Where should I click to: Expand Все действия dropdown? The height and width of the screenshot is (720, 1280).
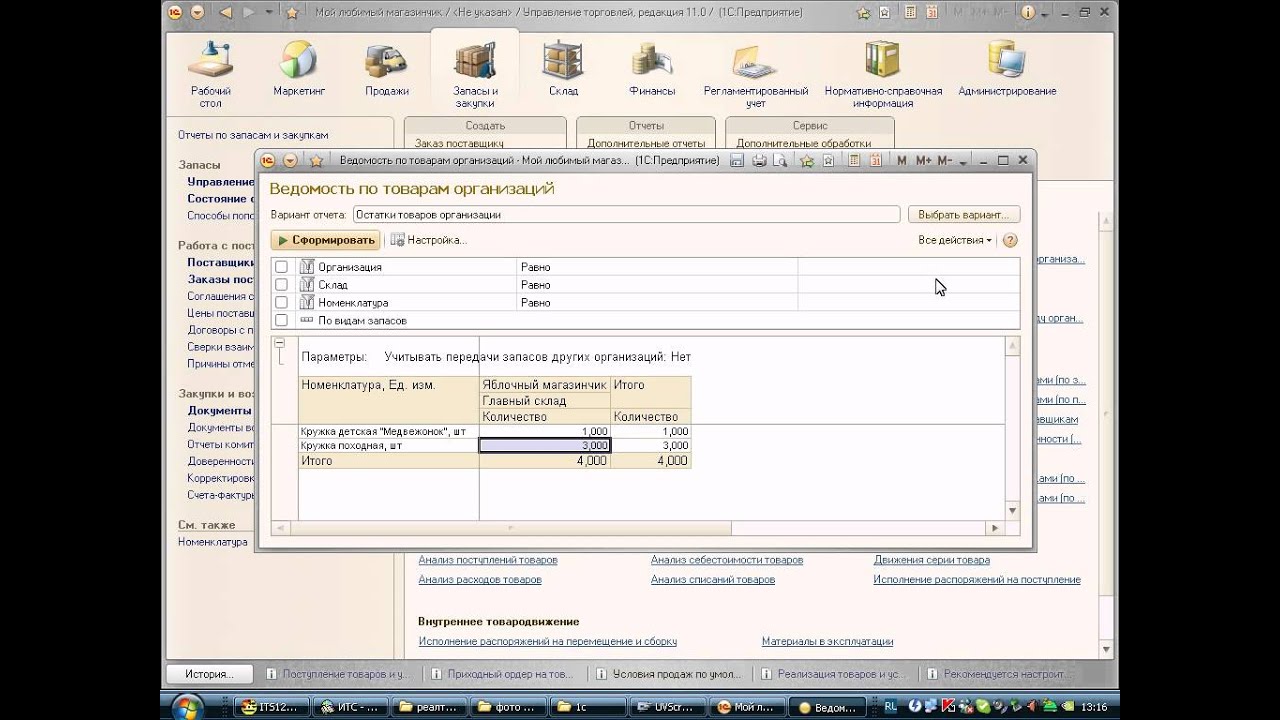(955, 240)
